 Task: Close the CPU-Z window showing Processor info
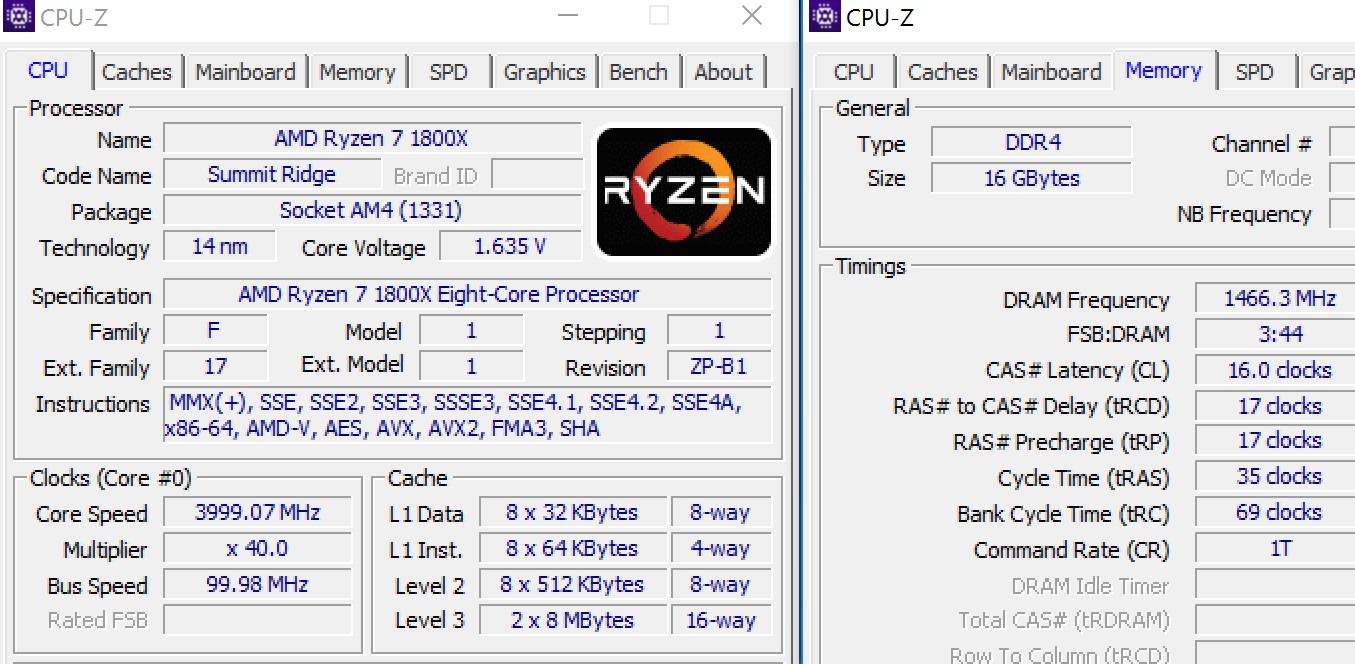752,16
